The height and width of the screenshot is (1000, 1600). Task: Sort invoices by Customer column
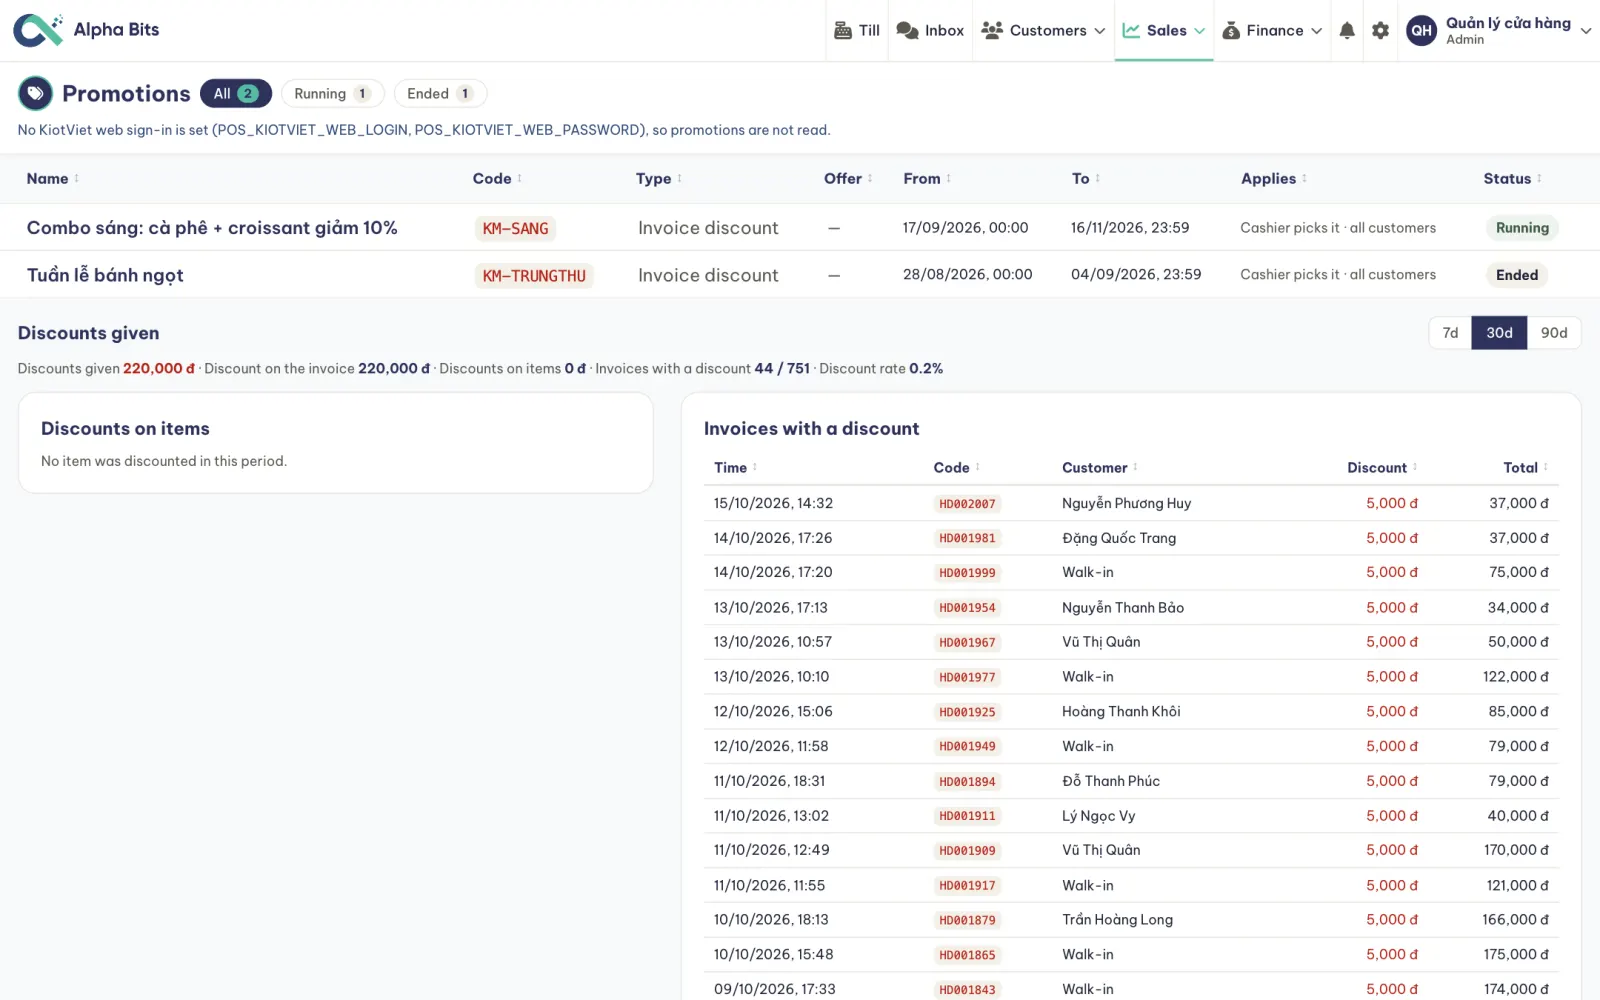click(x=1099, y=467)
